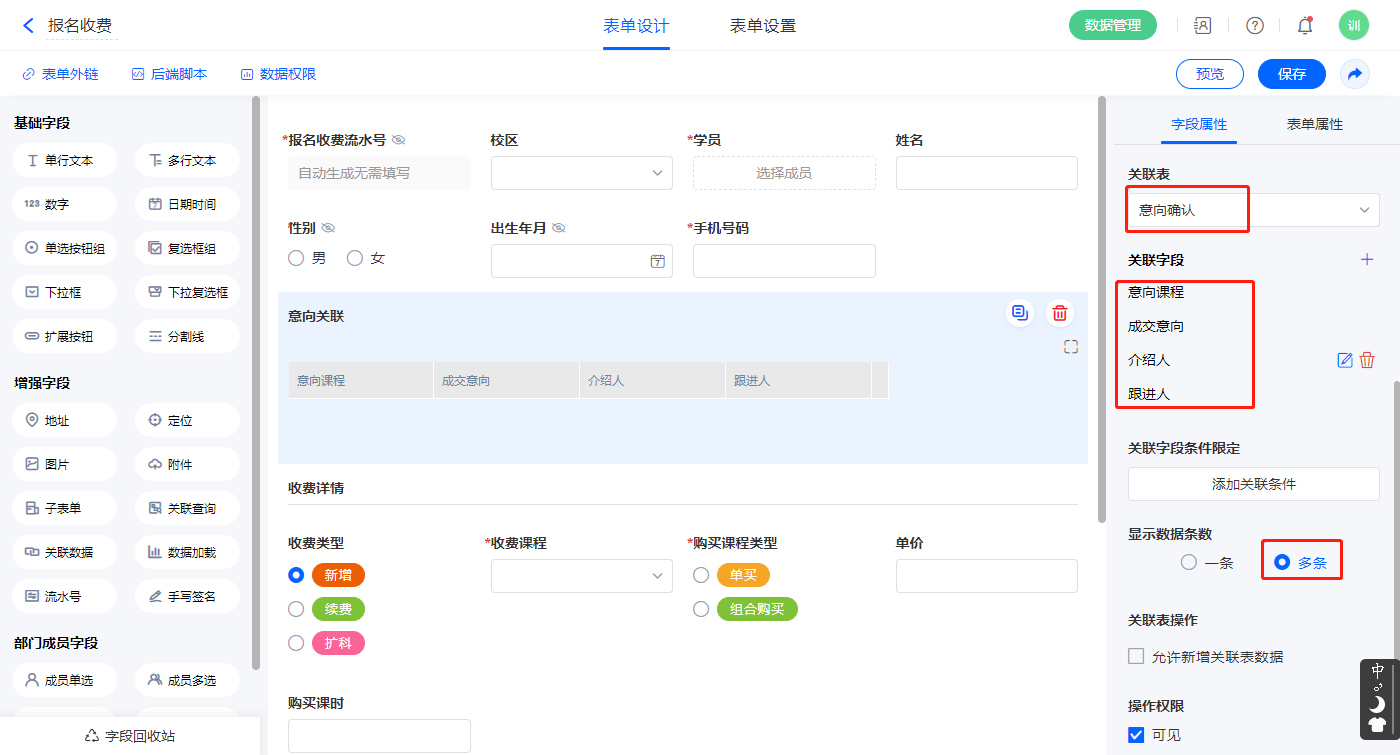Click the plus icon to add 关联字段
The image size is (1400, 755).
[x=1367, y=260]
